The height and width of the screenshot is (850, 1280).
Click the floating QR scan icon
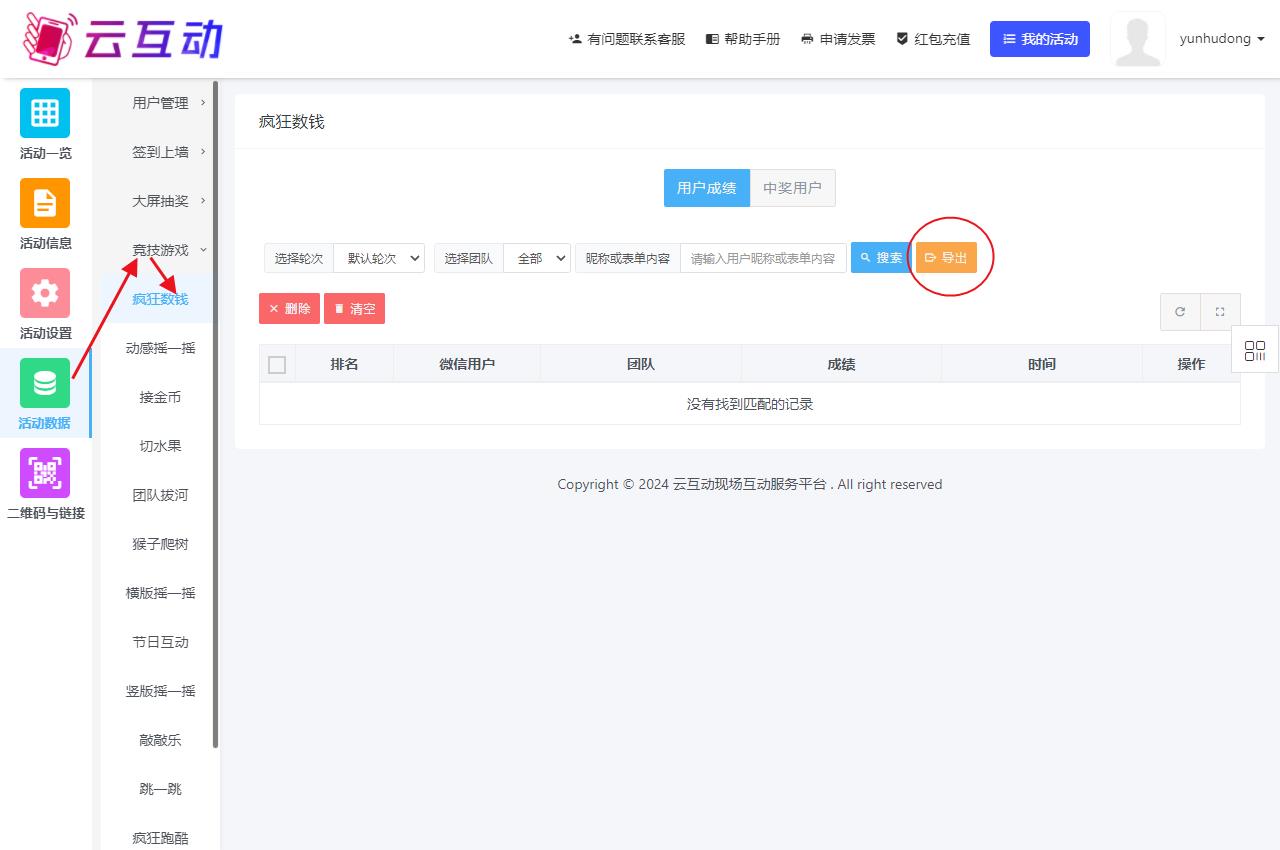1255,351
